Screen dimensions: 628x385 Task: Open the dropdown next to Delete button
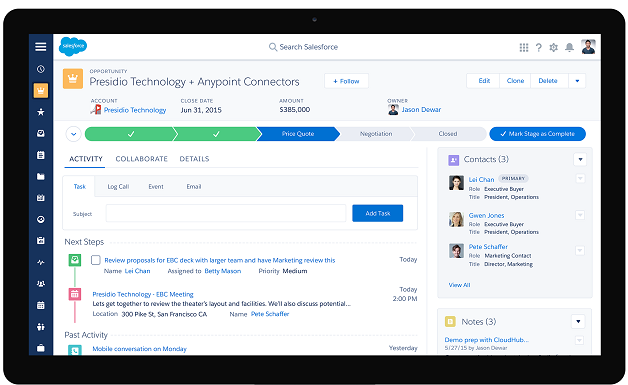(577, 81)
